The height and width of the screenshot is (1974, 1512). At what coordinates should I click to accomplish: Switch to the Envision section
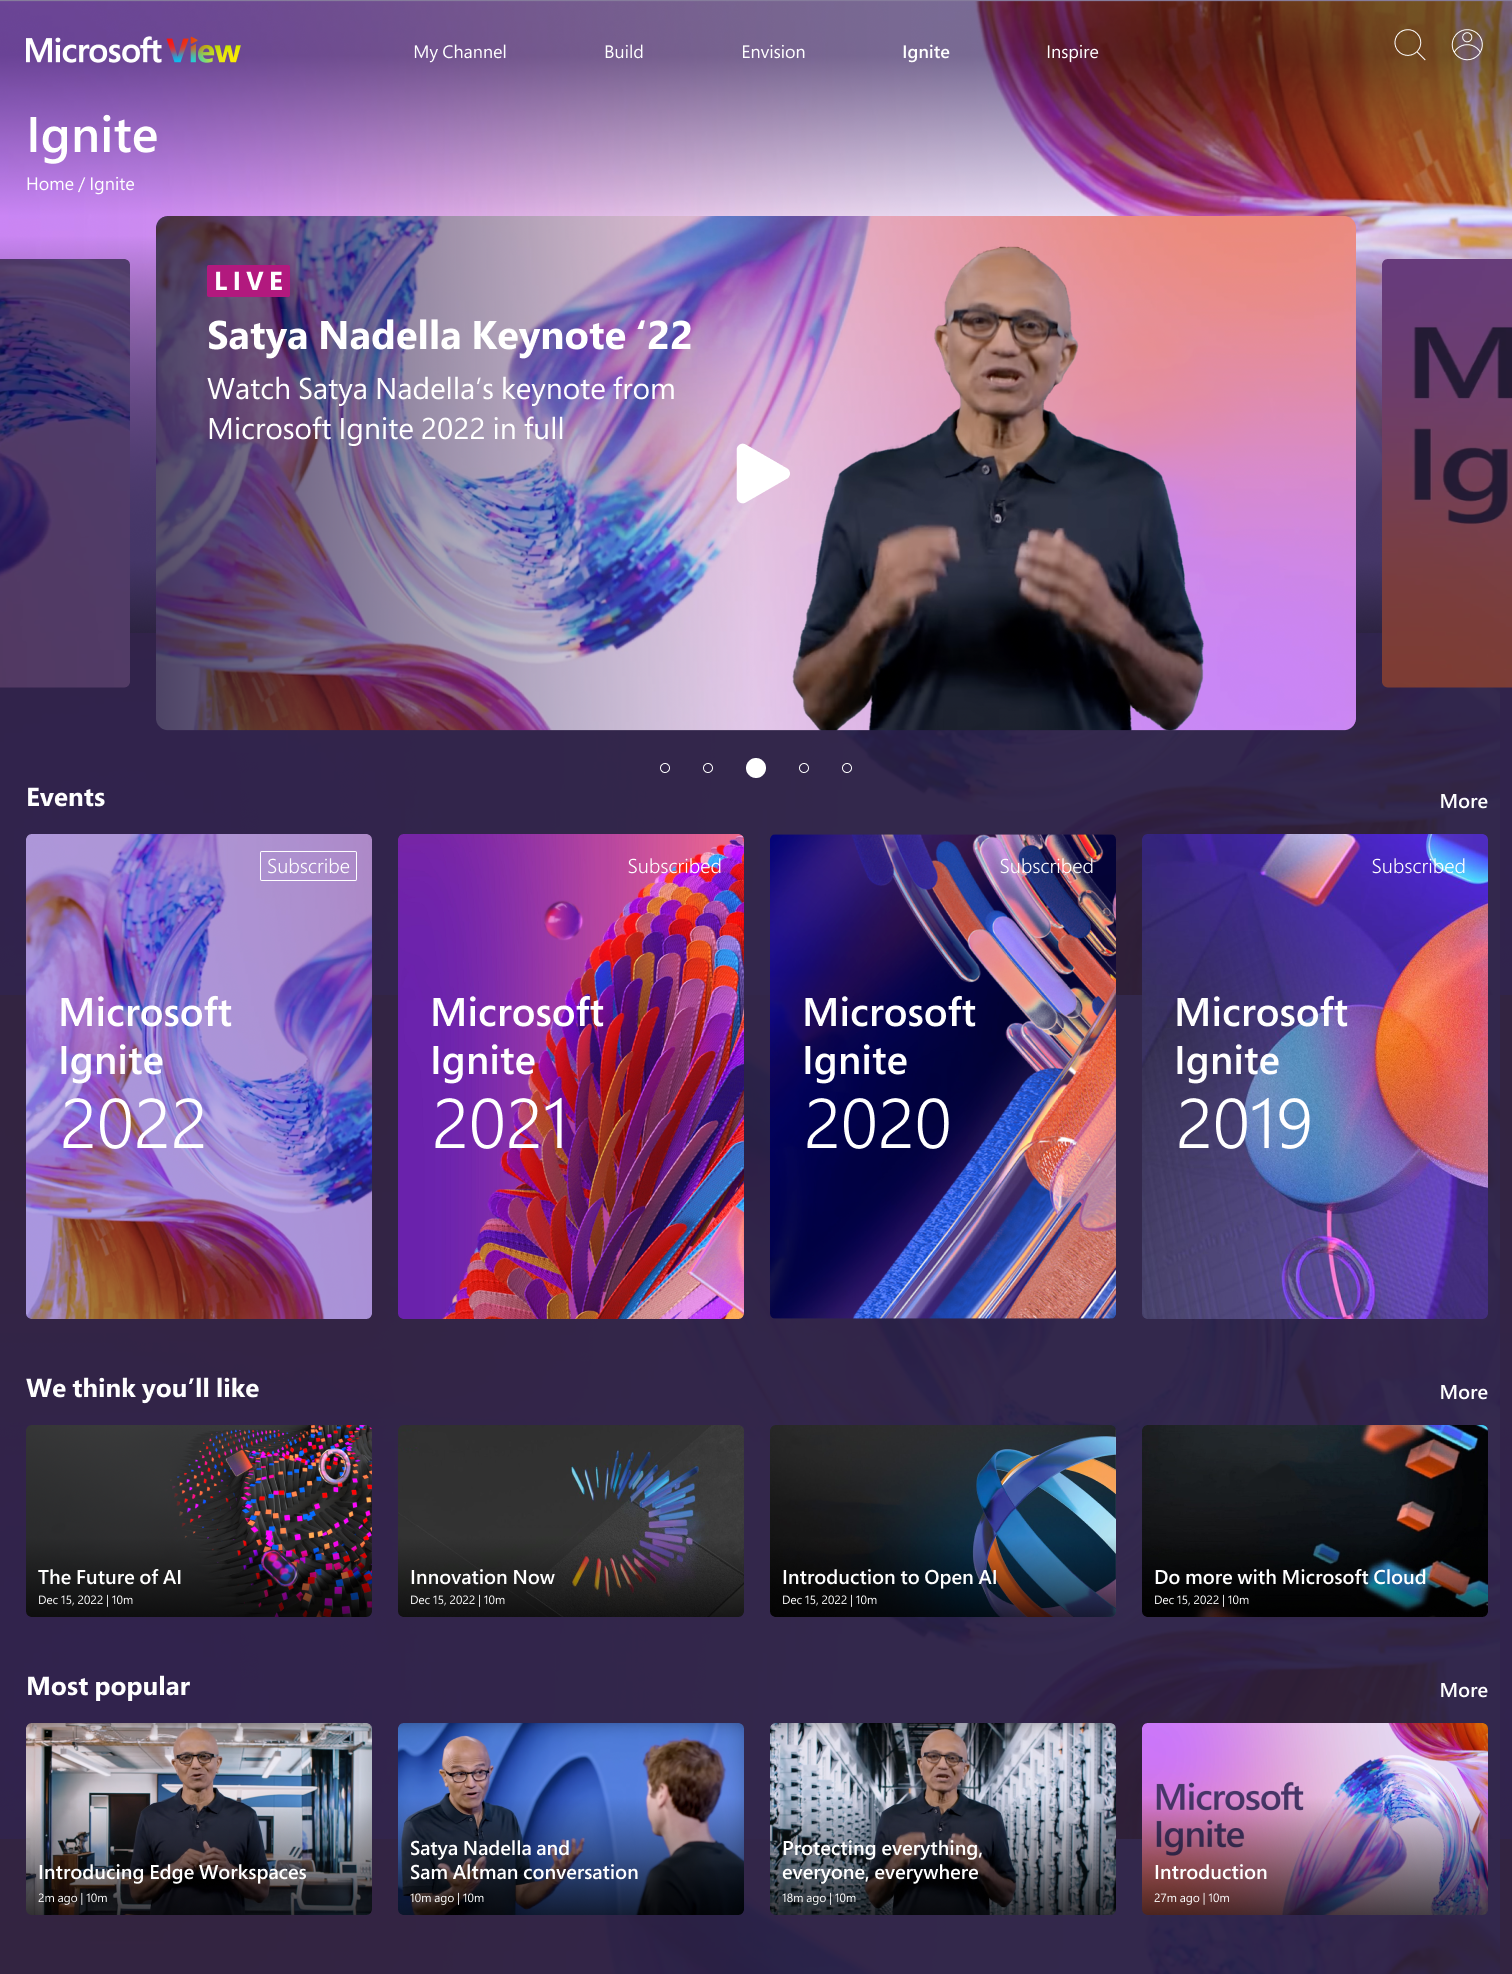[x=773, y=52]
